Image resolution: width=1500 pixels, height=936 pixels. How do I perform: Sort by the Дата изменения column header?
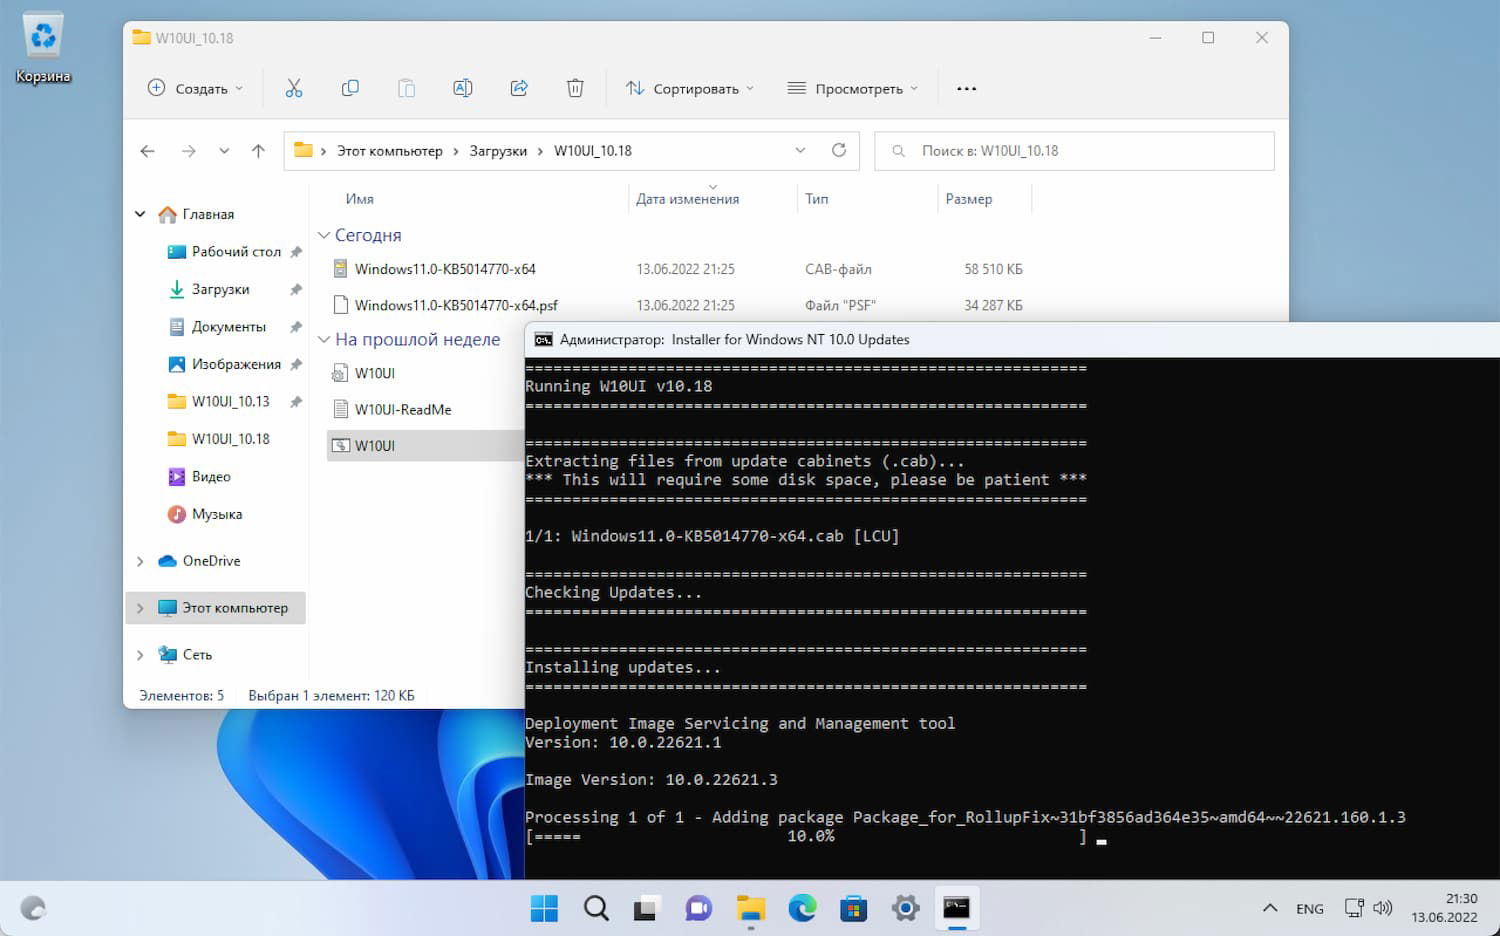[688, 199]
